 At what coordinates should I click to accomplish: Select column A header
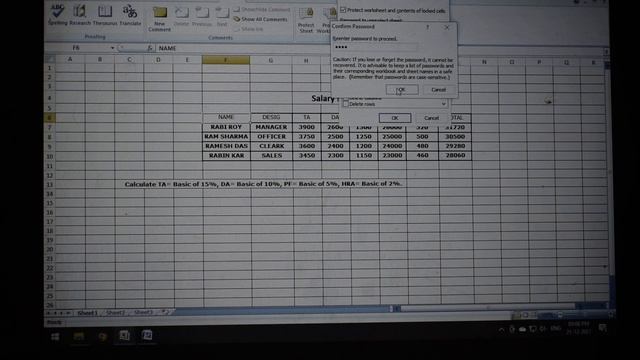pos(70,59)
